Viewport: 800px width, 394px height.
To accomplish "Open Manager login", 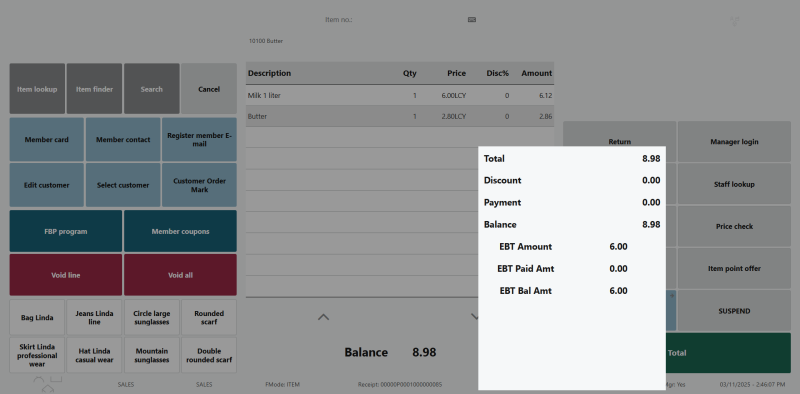I will (x=734, y=141).
